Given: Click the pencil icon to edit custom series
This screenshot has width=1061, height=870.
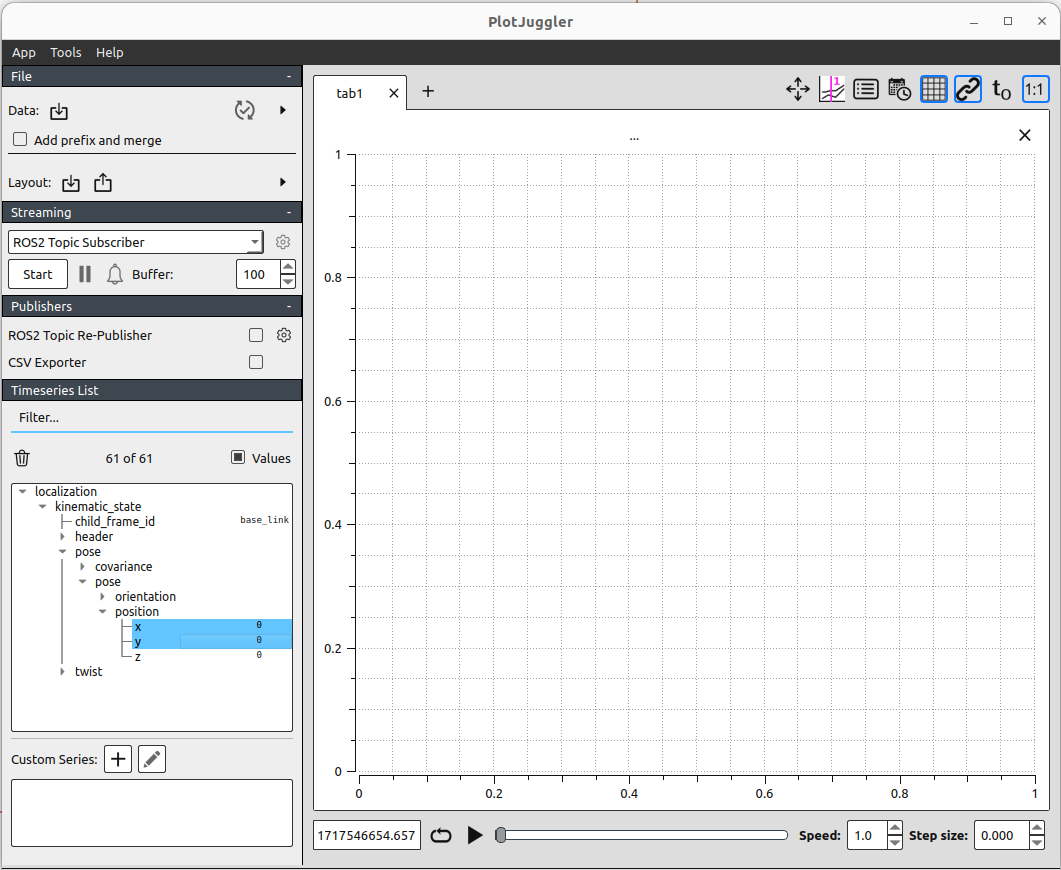Looking at the screenshot, I should click(x=152, y=759).
